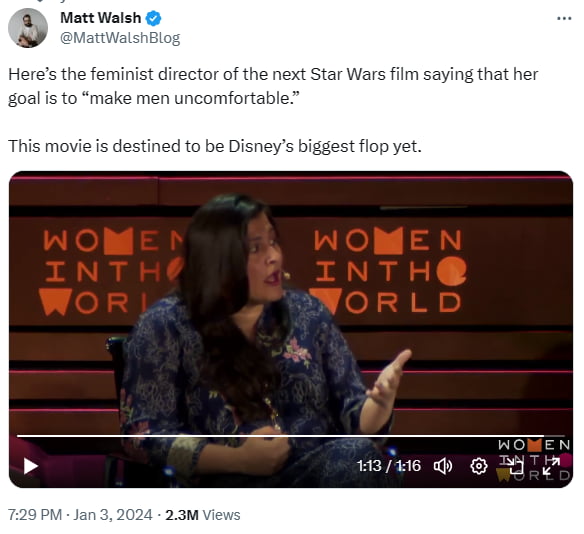Click the 2.3M Views count
Viewport: 584px width, 534px height.
[203, 515]
